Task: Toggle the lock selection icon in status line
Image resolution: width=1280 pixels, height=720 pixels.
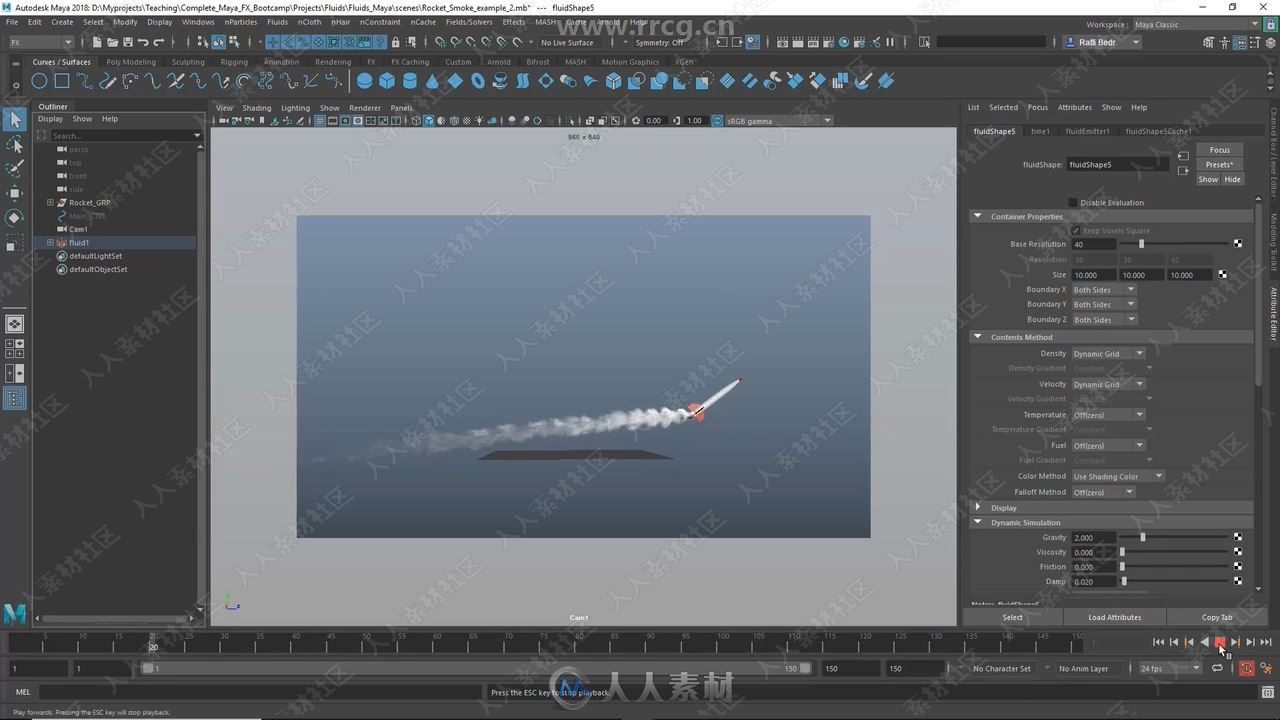Action: (396, 42)
